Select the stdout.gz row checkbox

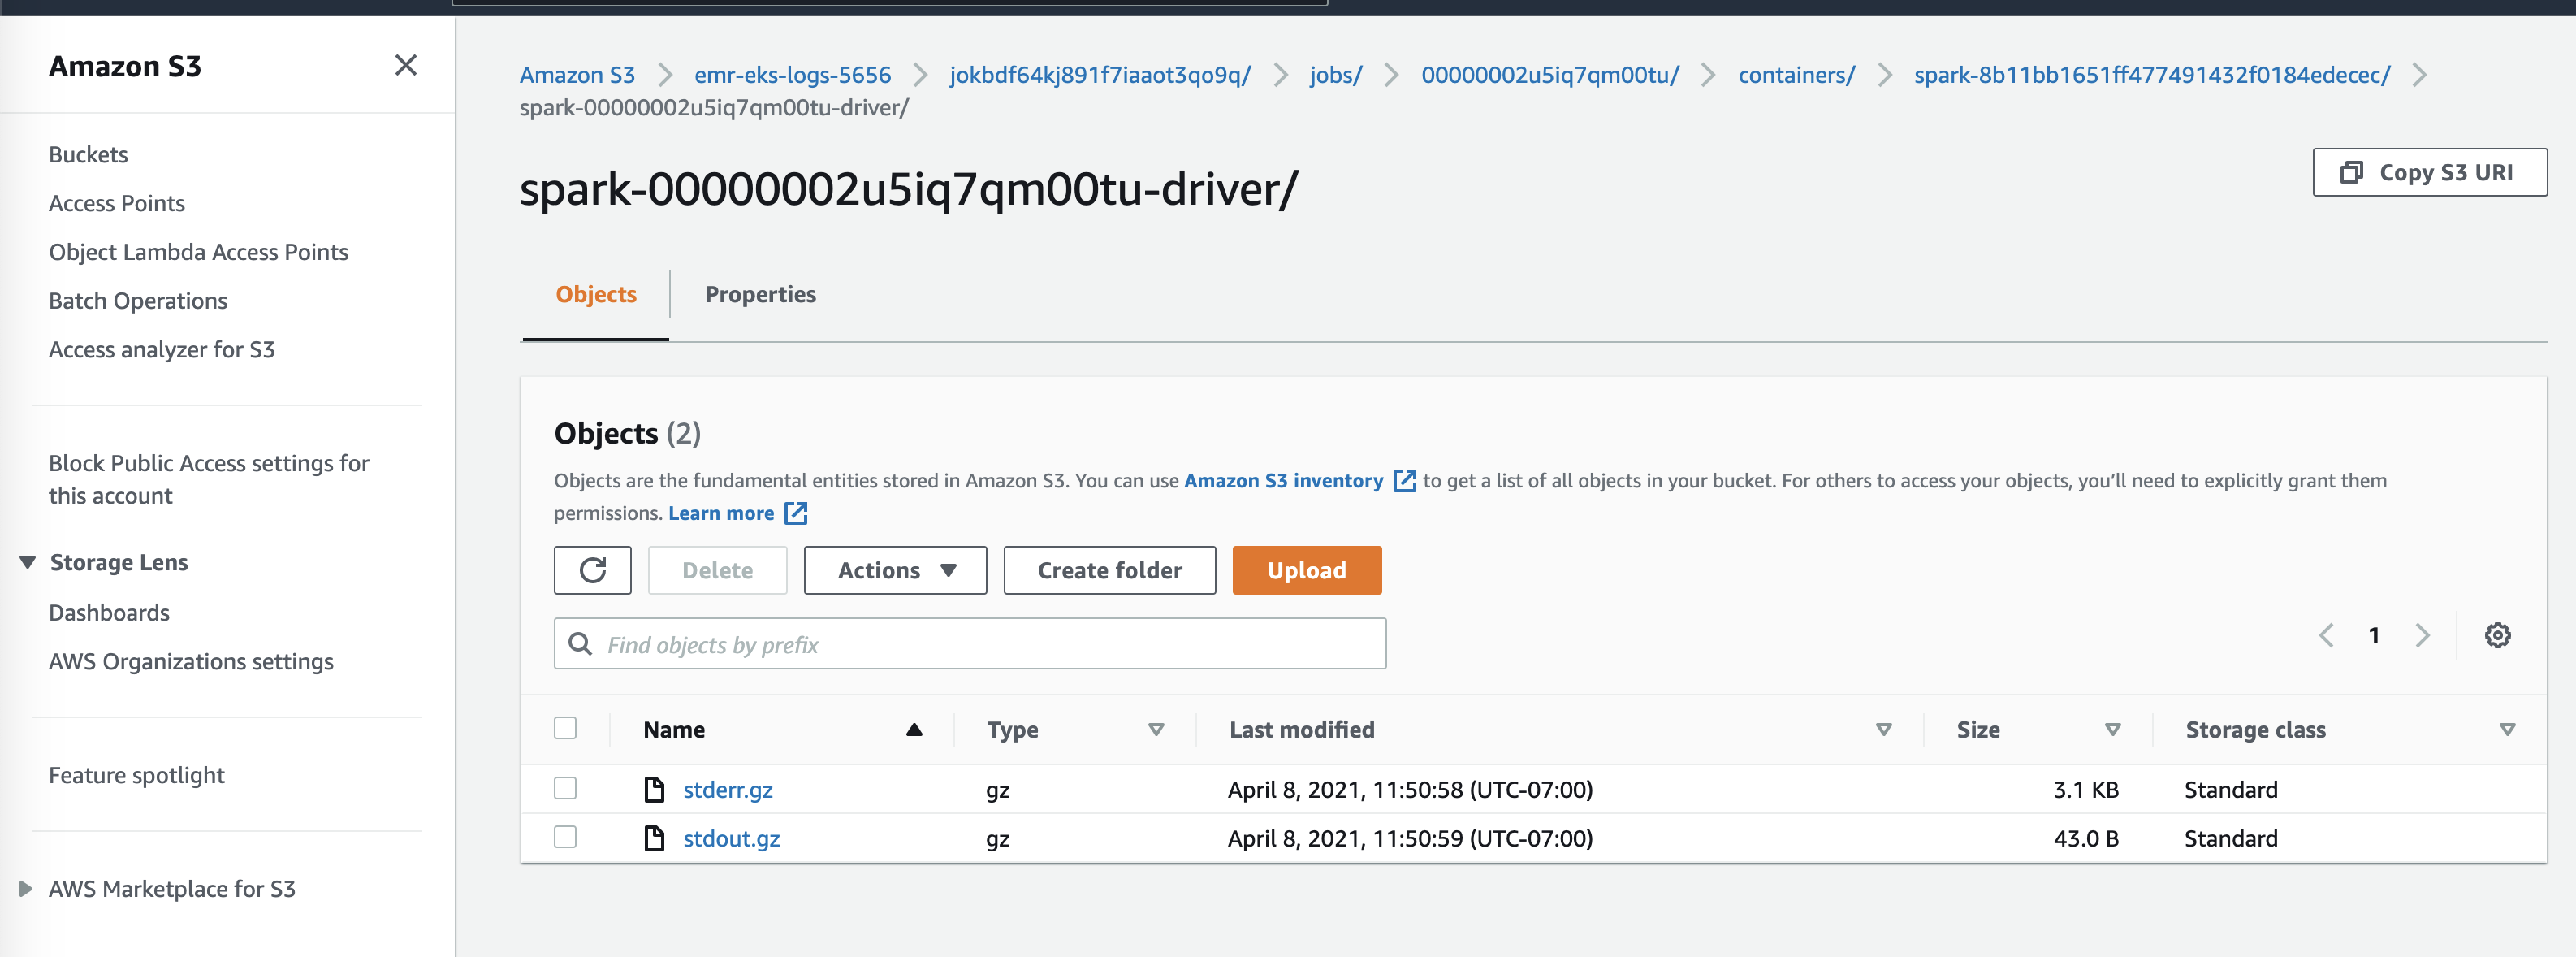[x=565, y=837]
